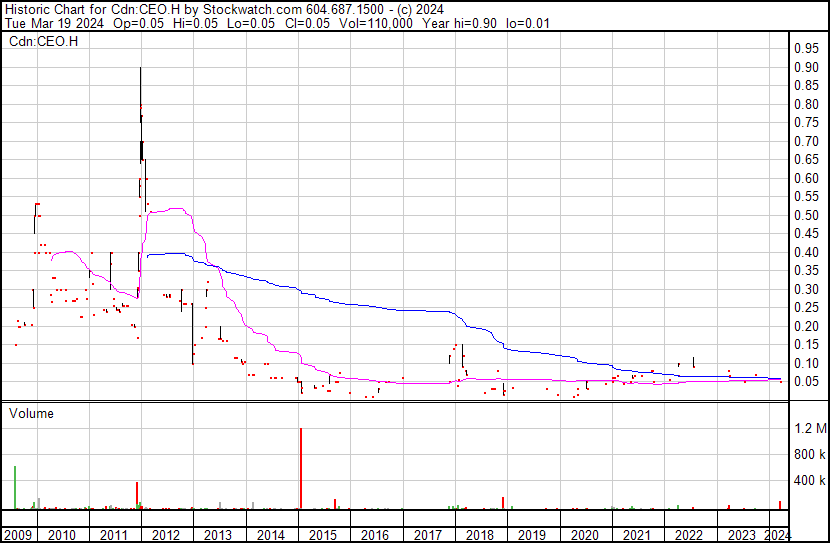Click the 2024 year label
The height and width of the screenshot is (543, 830).
click(778, 535)
